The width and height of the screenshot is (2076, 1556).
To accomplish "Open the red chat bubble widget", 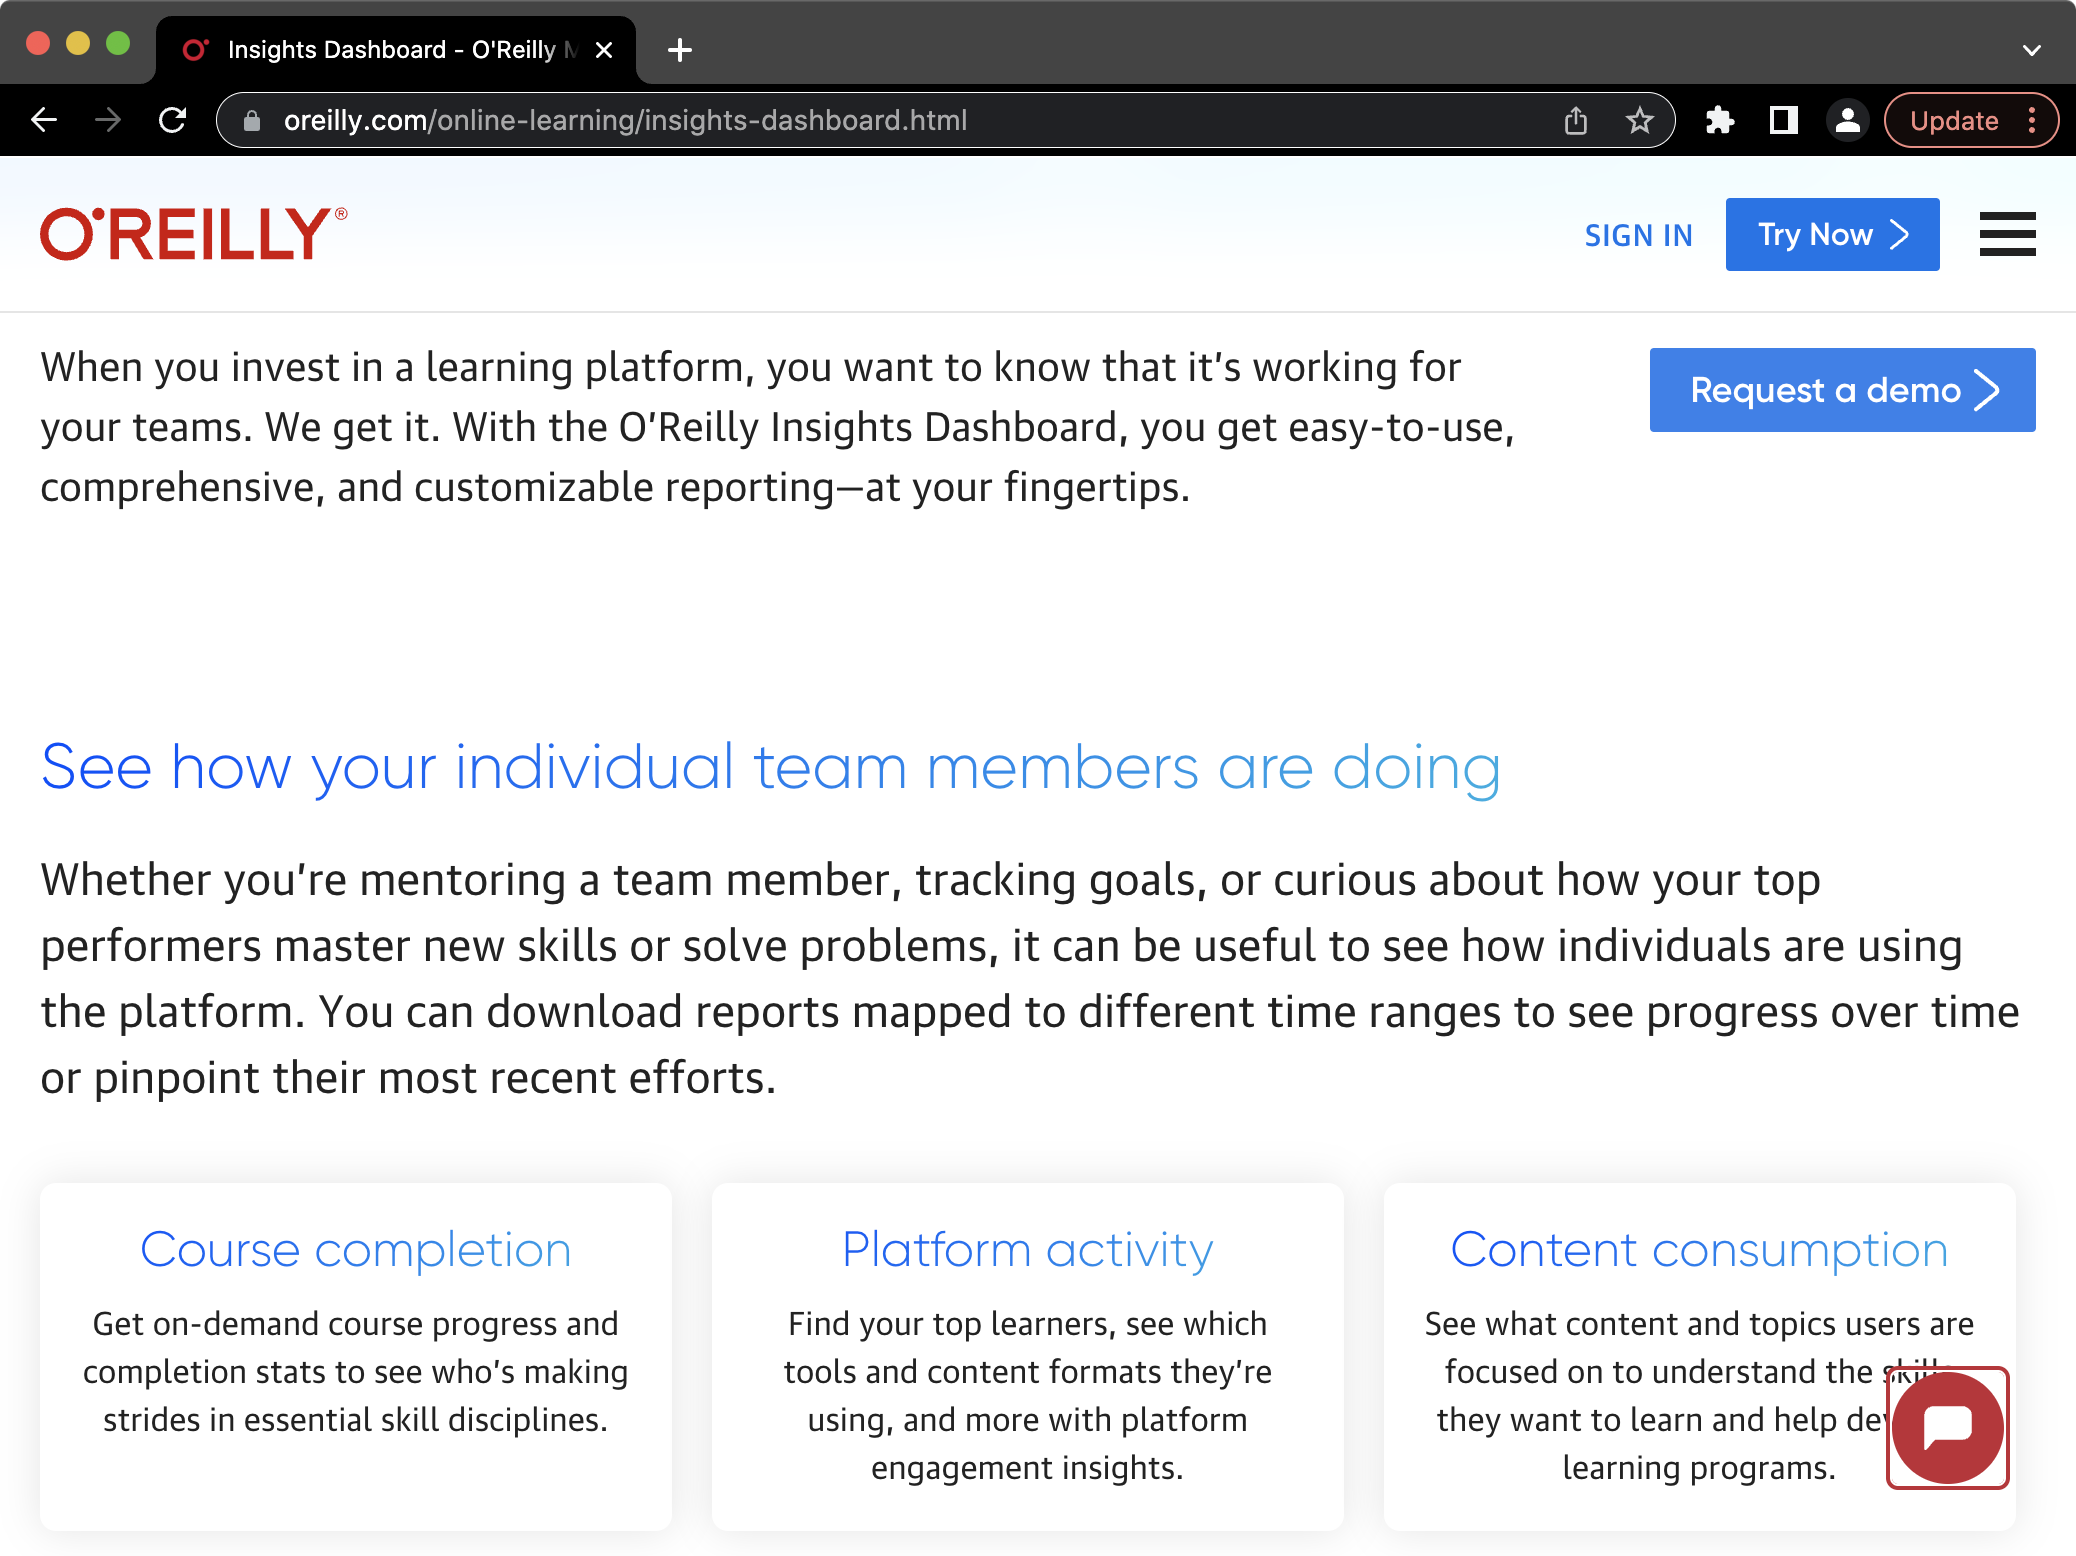I will (1947, 1427).
